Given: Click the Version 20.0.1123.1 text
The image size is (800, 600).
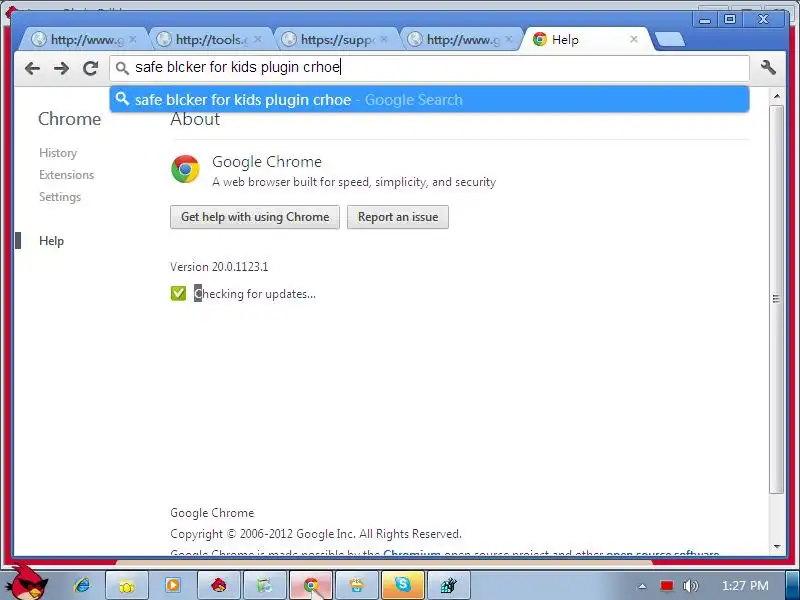Looking at the screenshot, I should (x=219, y=266).
